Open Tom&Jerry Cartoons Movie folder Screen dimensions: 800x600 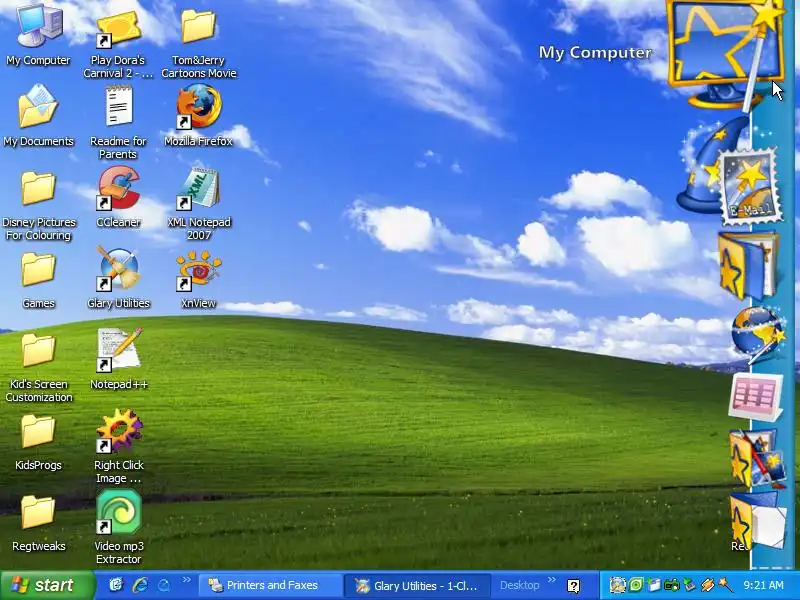[198, 42]
